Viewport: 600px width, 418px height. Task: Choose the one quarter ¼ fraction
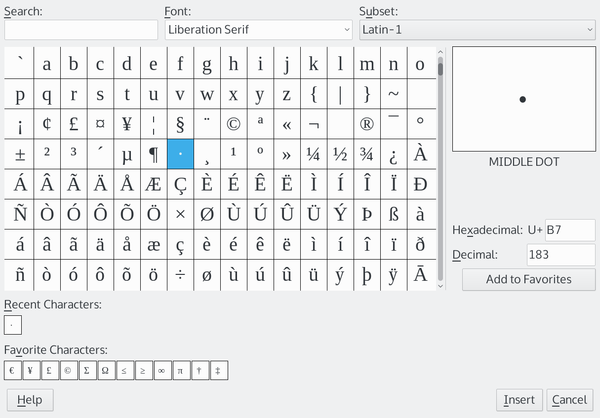(313, 154)
